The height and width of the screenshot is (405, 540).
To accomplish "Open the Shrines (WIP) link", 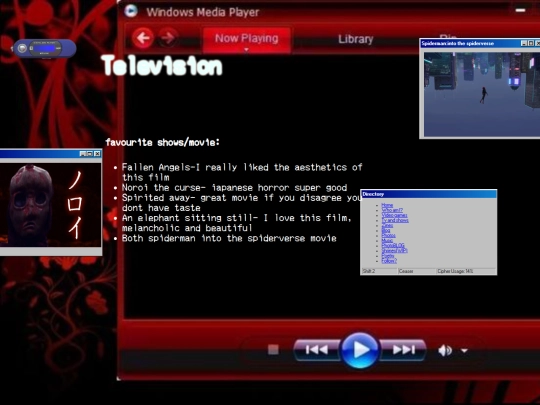I will click(395, 251).
